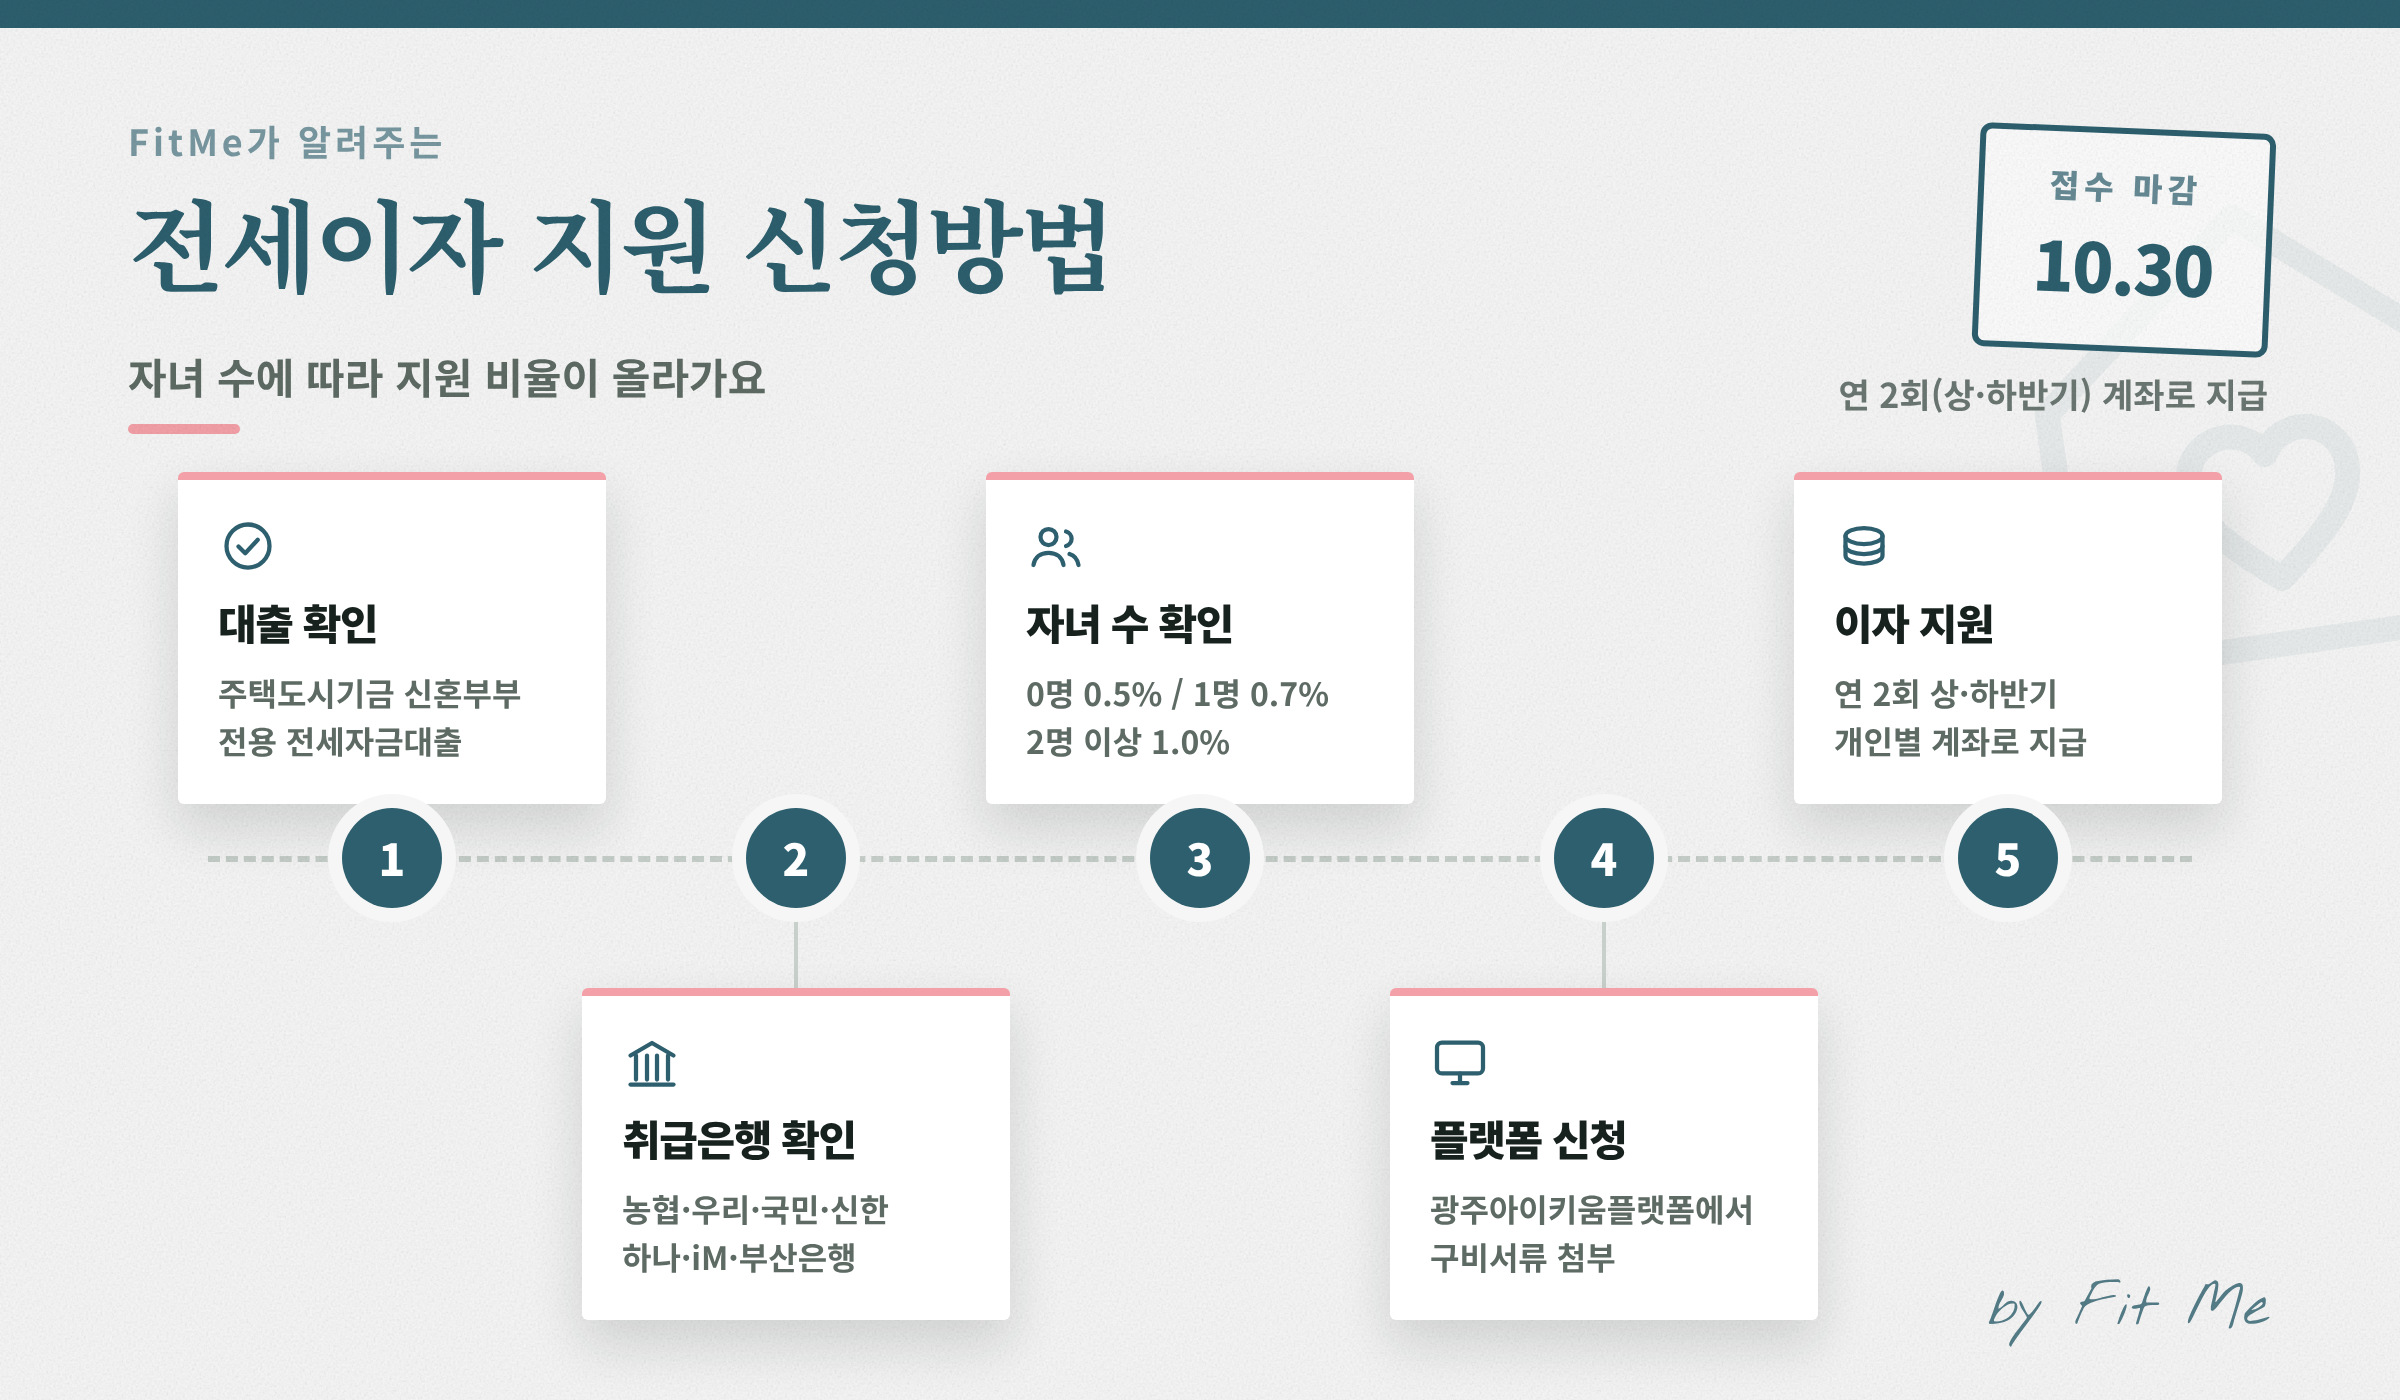Screen dimensions: 2400x1400
Task: Click the rate text 0명 0.5% / 1명 0.7%
Action: pyautogui.click(x=1177, y=694)
